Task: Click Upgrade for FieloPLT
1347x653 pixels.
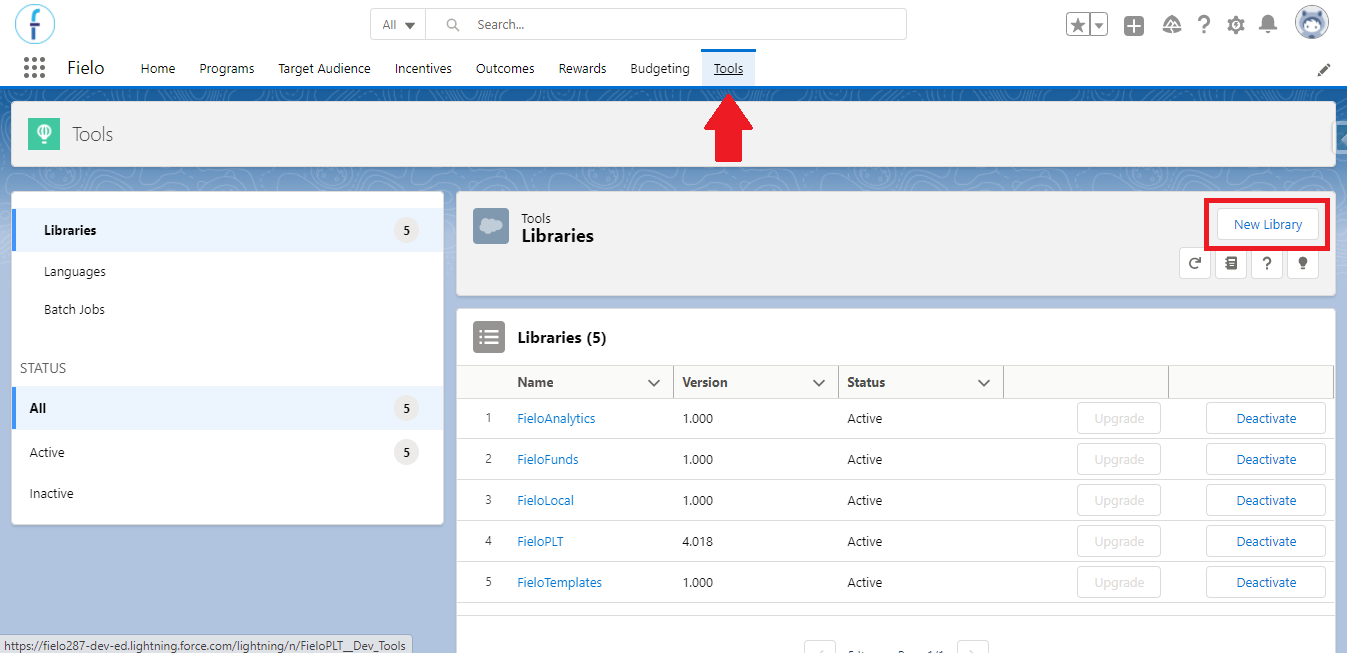Action: (1119, 541)
